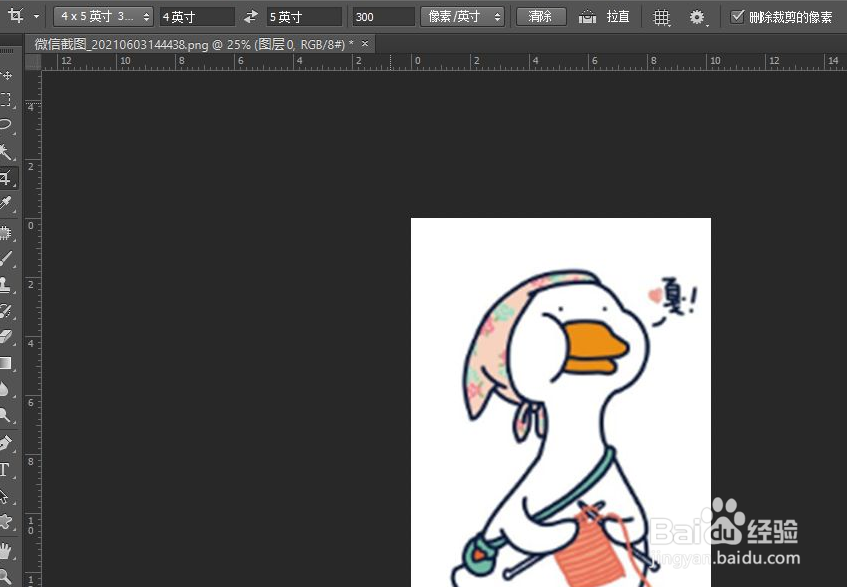
Task: Click the crop tool preset icon in options bar
Action: pos(16,16)
